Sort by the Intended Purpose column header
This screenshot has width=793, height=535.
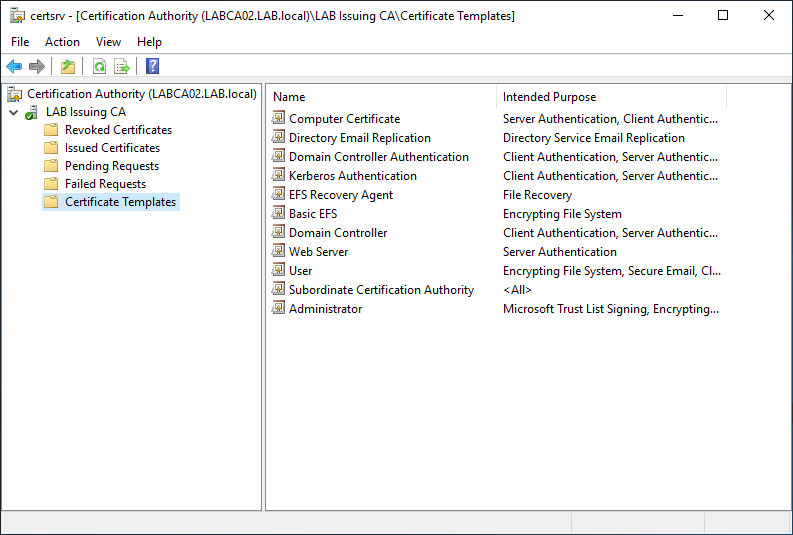tap(611, 97)
